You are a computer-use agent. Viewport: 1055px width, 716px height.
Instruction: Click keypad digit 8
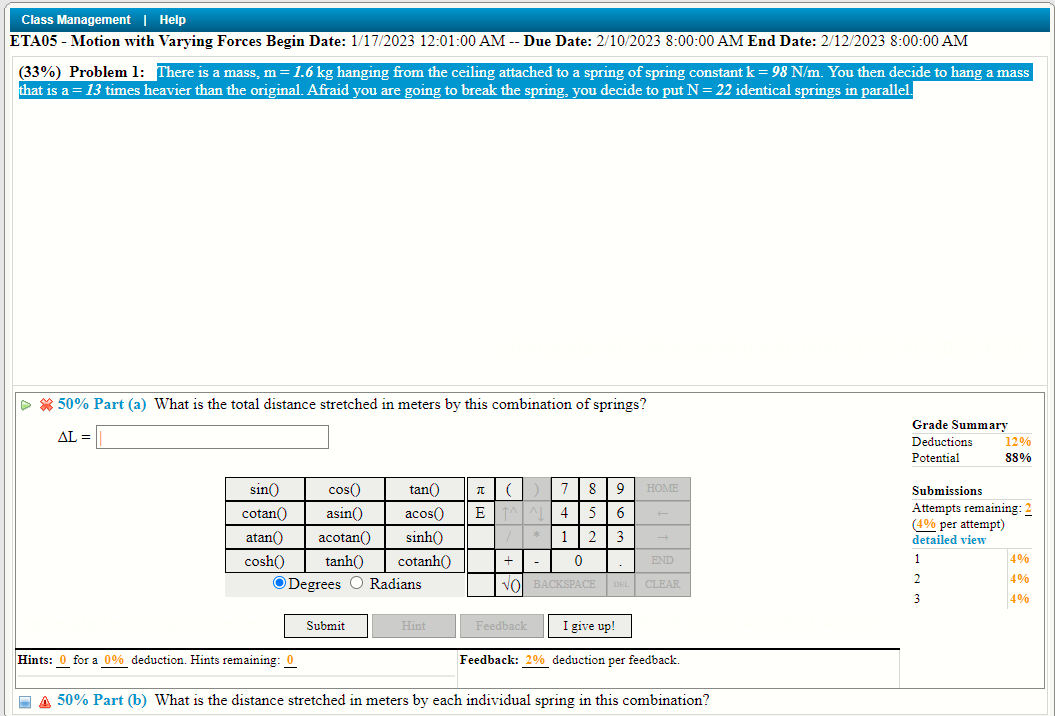tap(592, 489)
